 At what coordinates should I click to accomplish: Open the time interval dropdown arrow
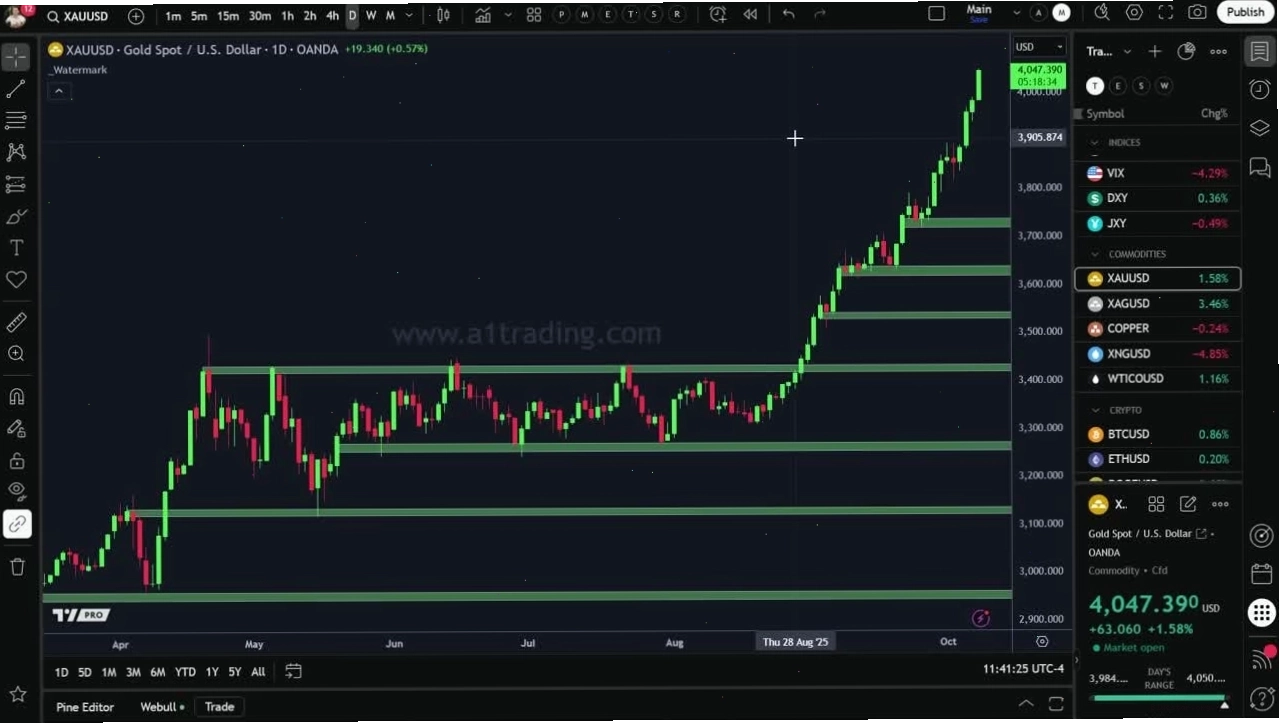click(x=411, y=15)
